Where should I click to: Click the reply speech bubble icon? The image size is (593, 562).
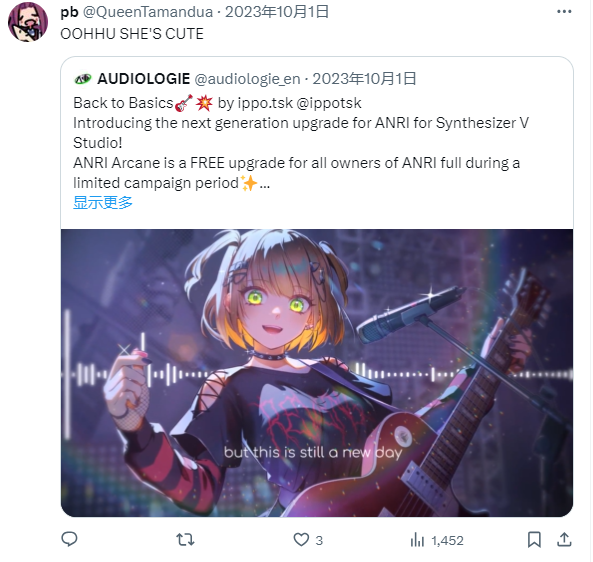point(69,539)
